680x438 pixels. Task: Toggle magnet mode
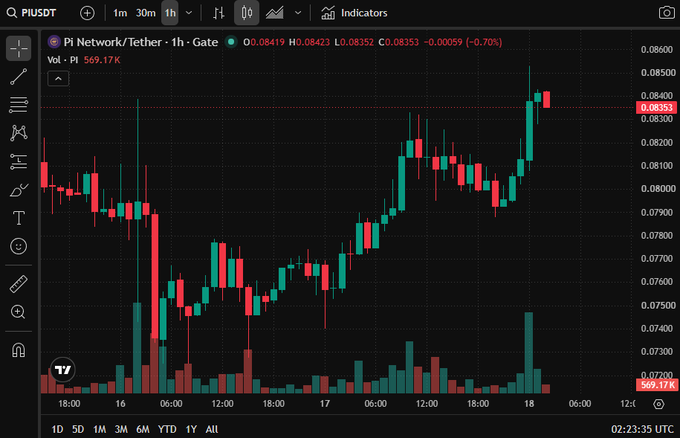(x=19, y=350)
